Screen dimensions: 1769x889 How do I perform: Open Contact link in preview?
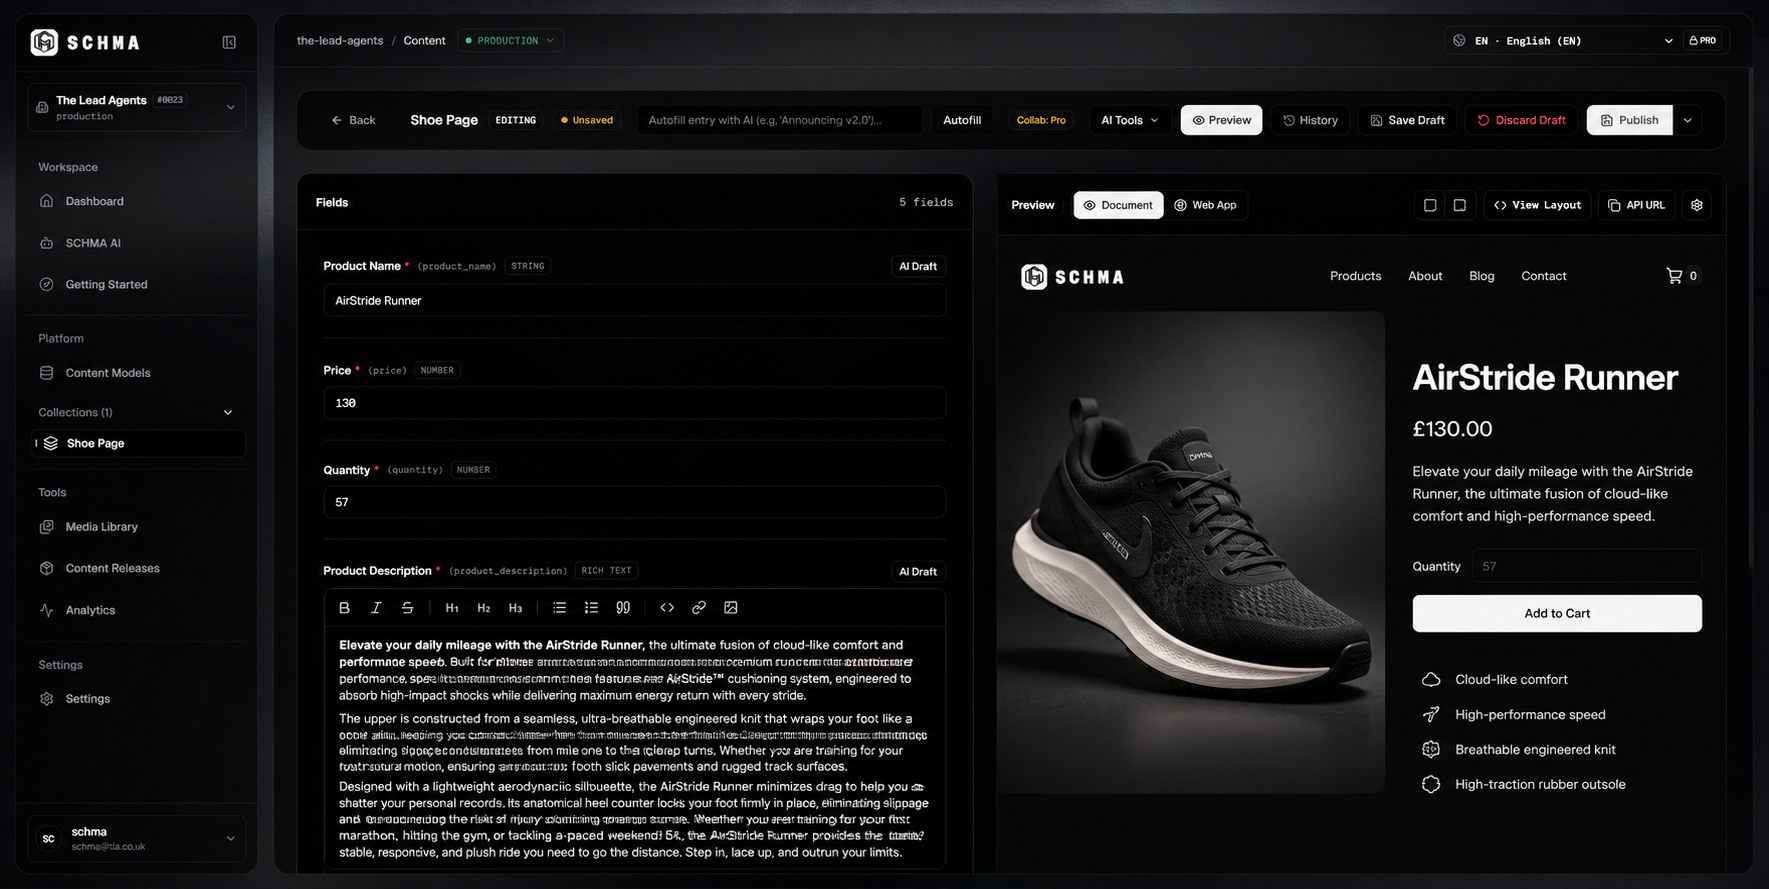point(1544,276)
